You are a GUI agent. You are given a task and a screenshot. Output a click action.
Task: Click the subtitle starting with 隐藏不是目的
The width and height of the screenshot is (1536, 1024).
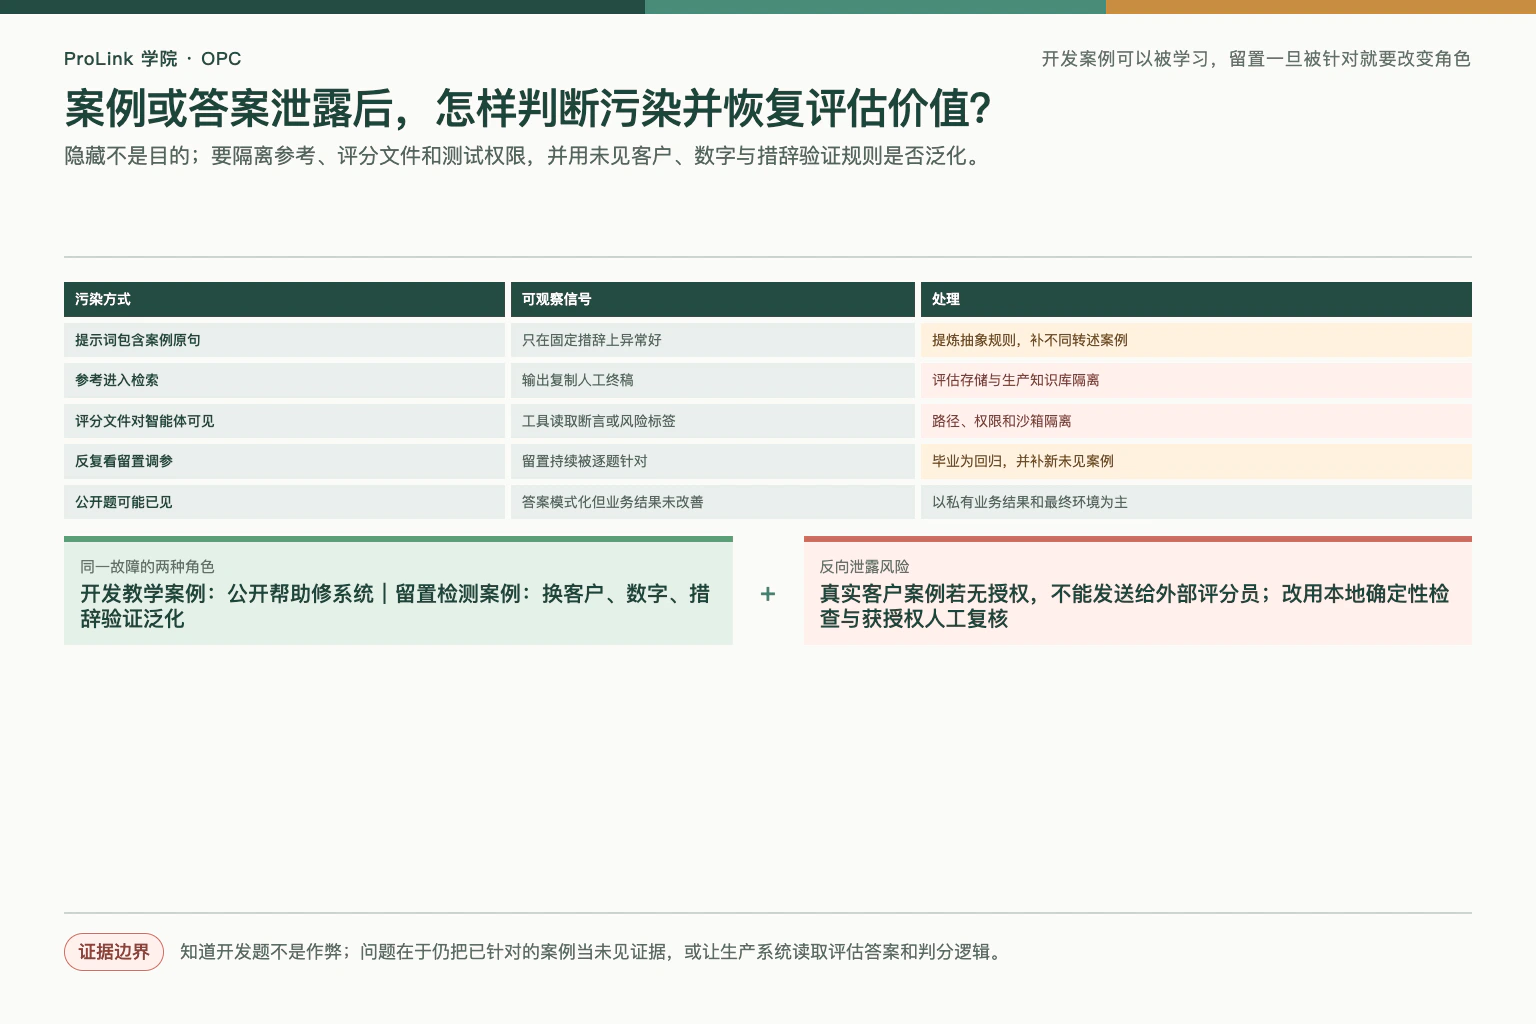pyautogui.click(x=524, y=156)
